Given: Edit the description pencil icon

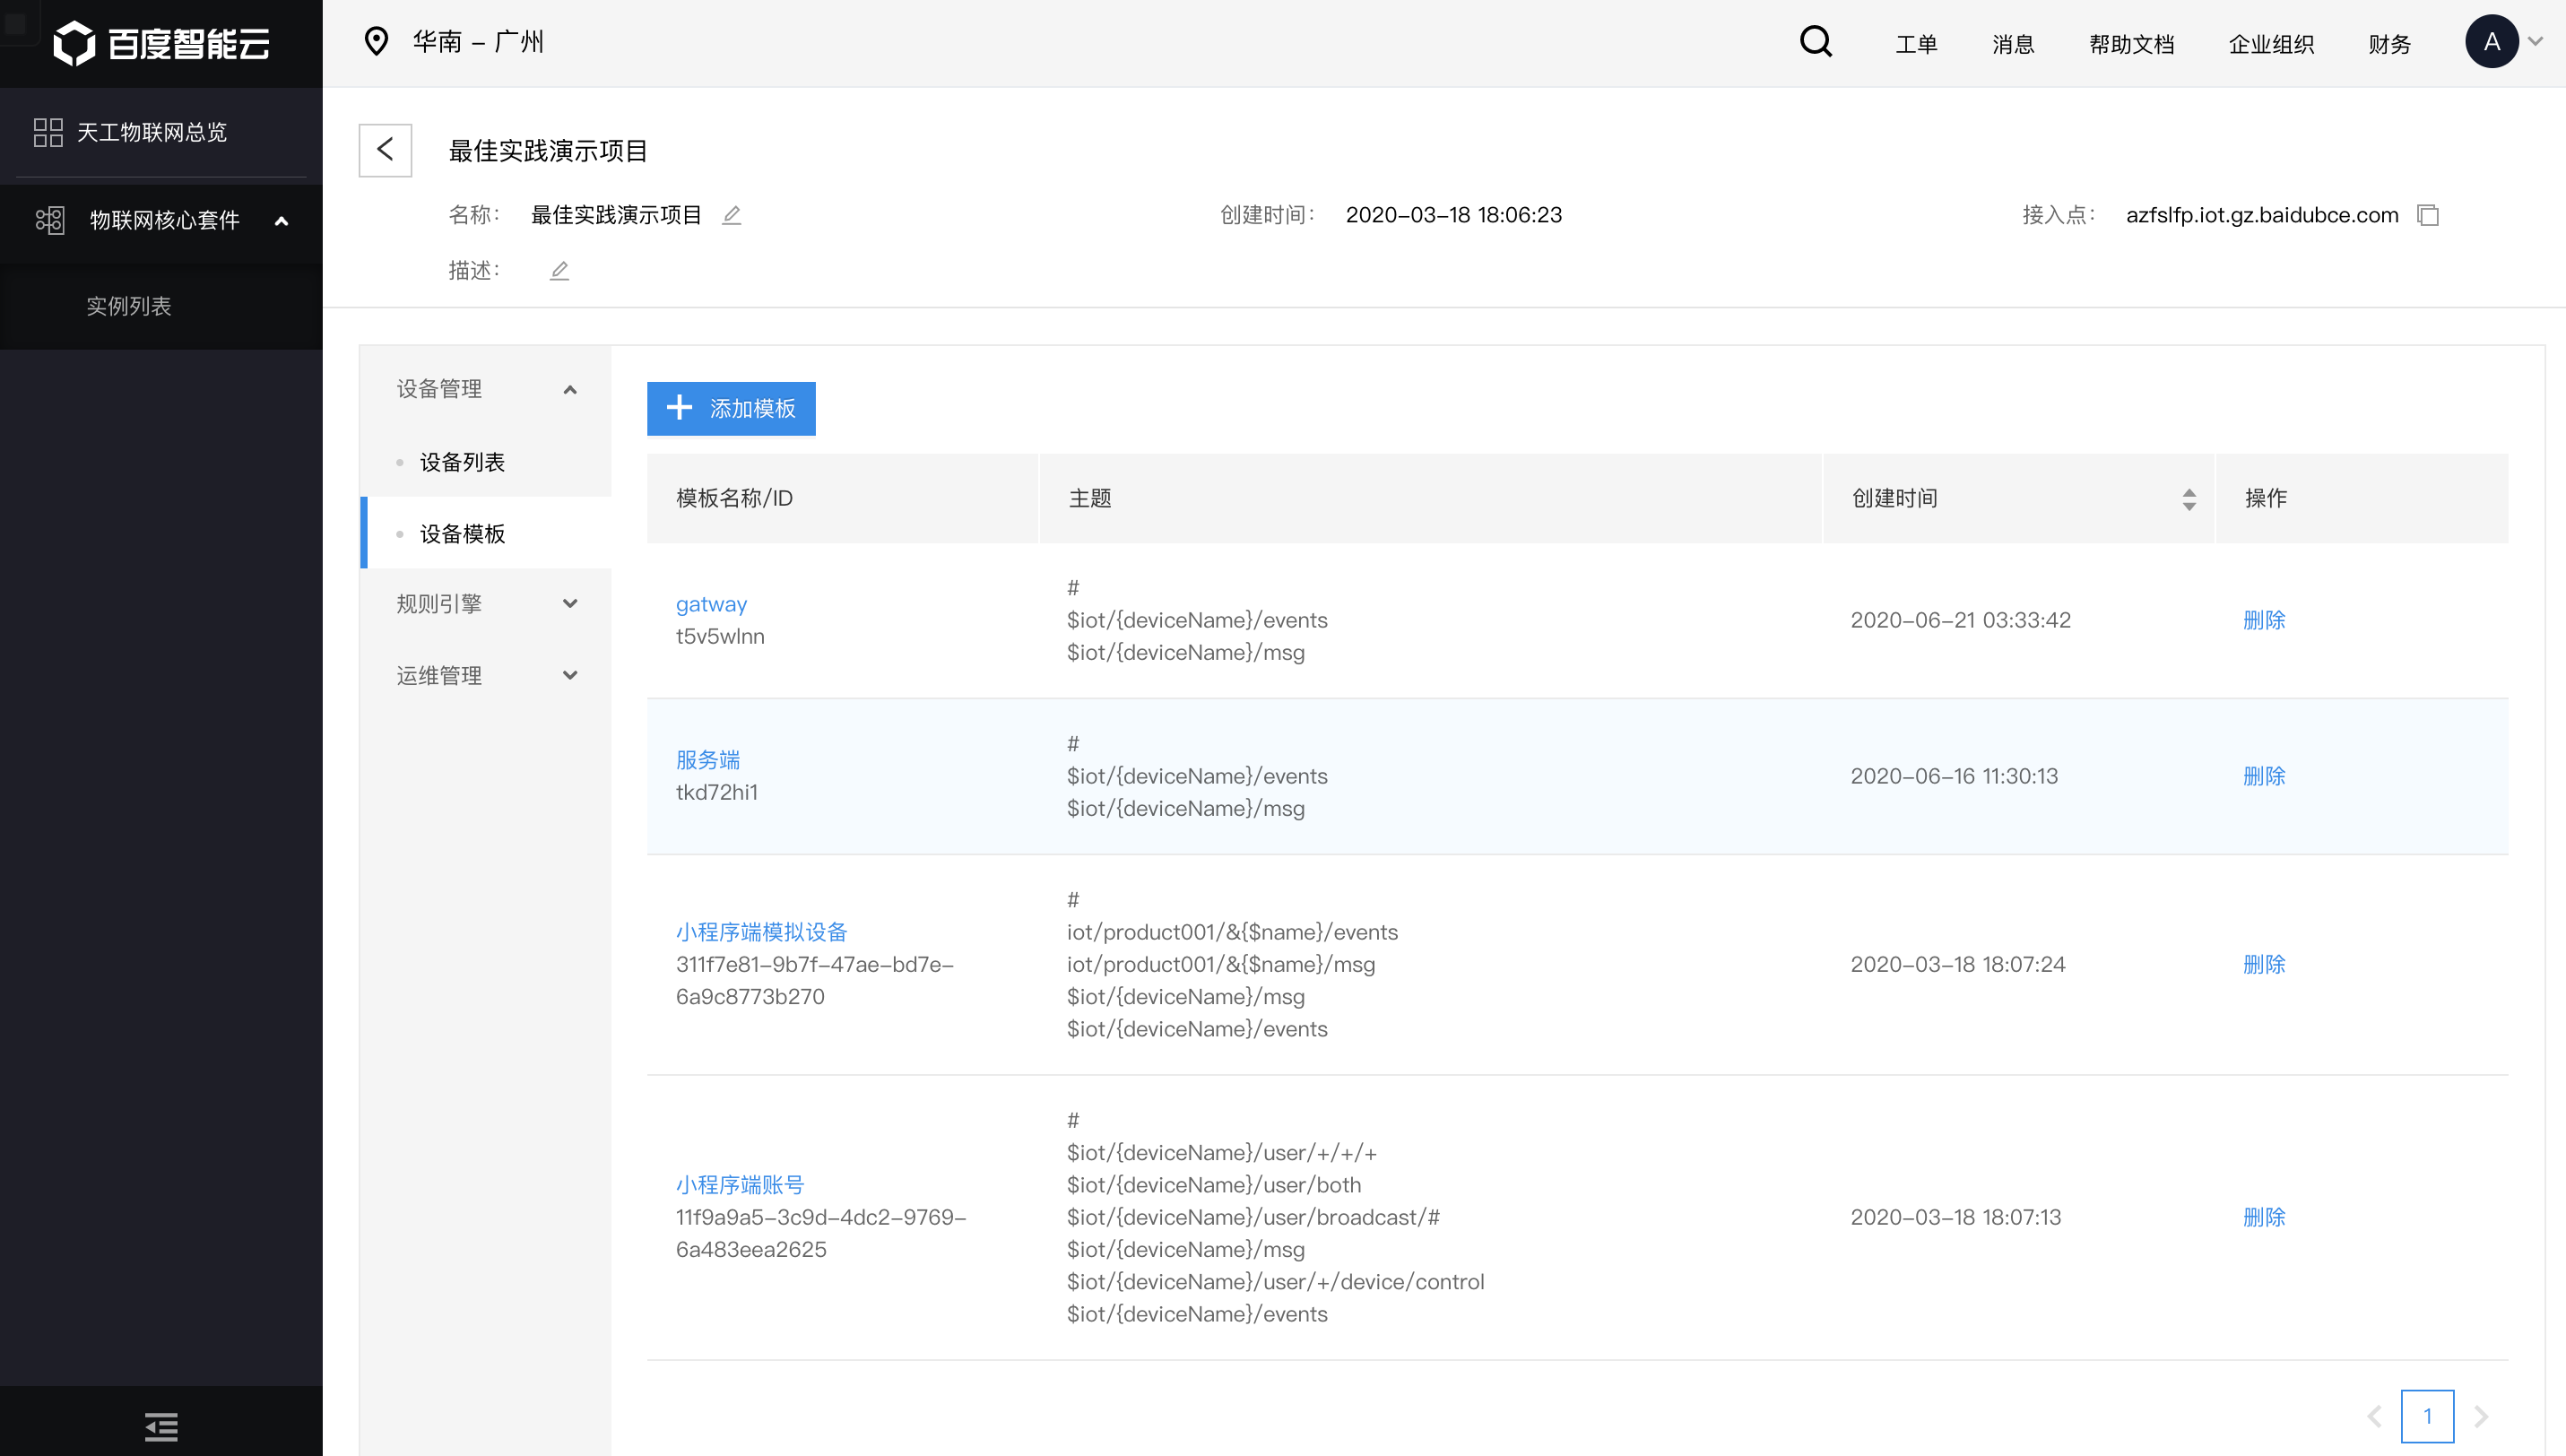Looking at the screenshot, I should [560, 271].
